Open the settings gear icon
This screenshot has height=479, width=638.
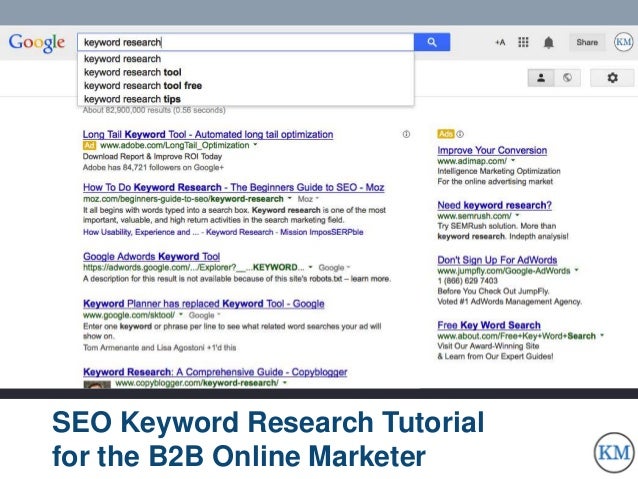(612, 78)
